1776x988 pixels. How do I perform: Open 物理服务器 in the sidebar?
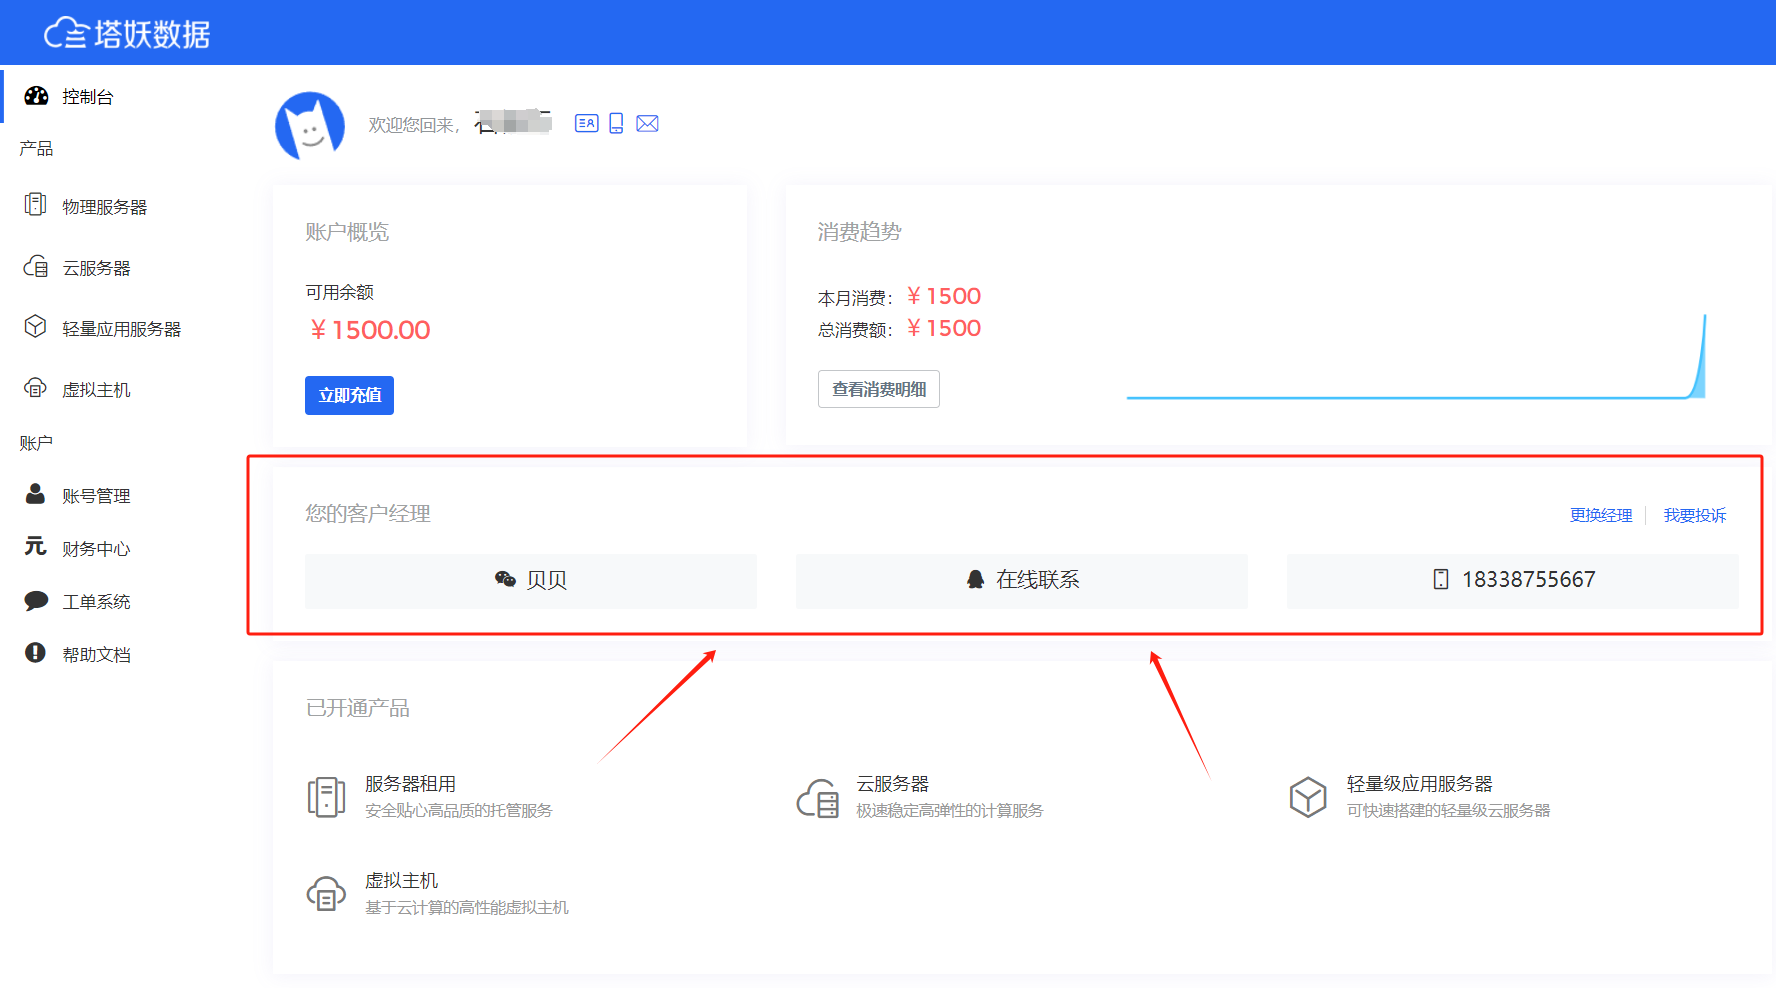point(104,207)
